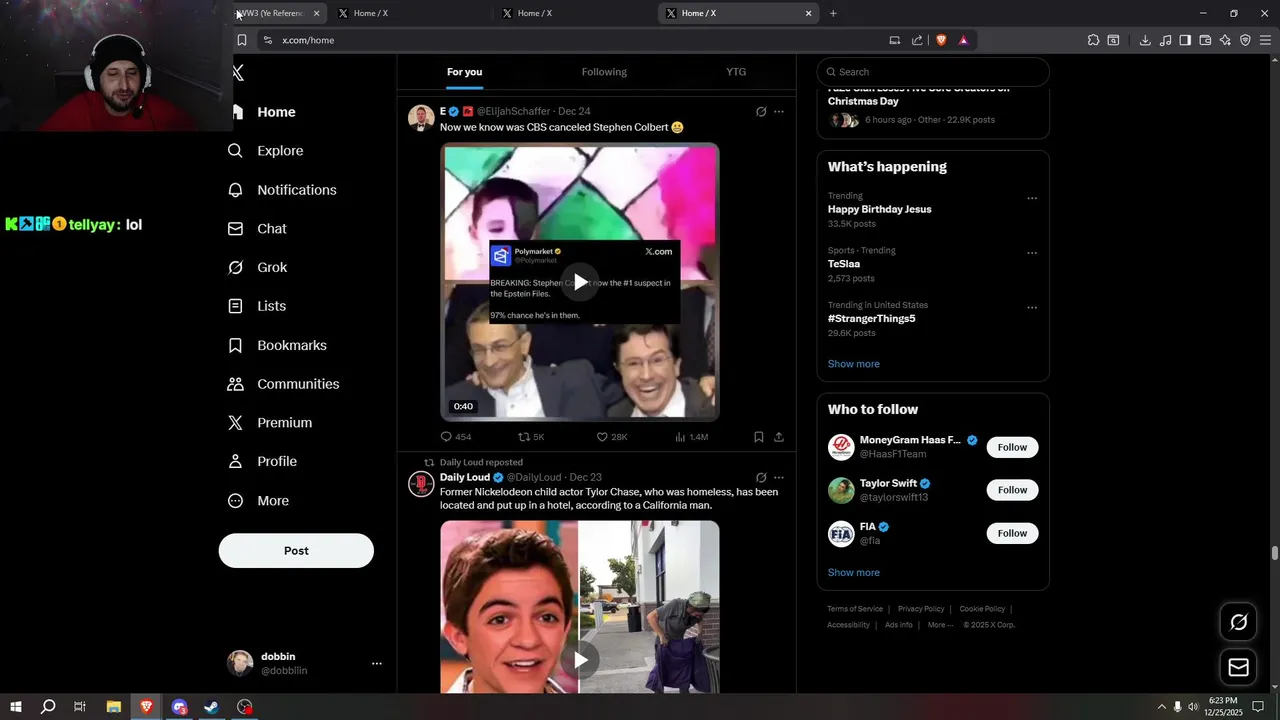The width and height of the screenshot is (1280, 720).
Task: Open more options on Daily Loud post
Action: pyautogui.click(x=779, y=478)
